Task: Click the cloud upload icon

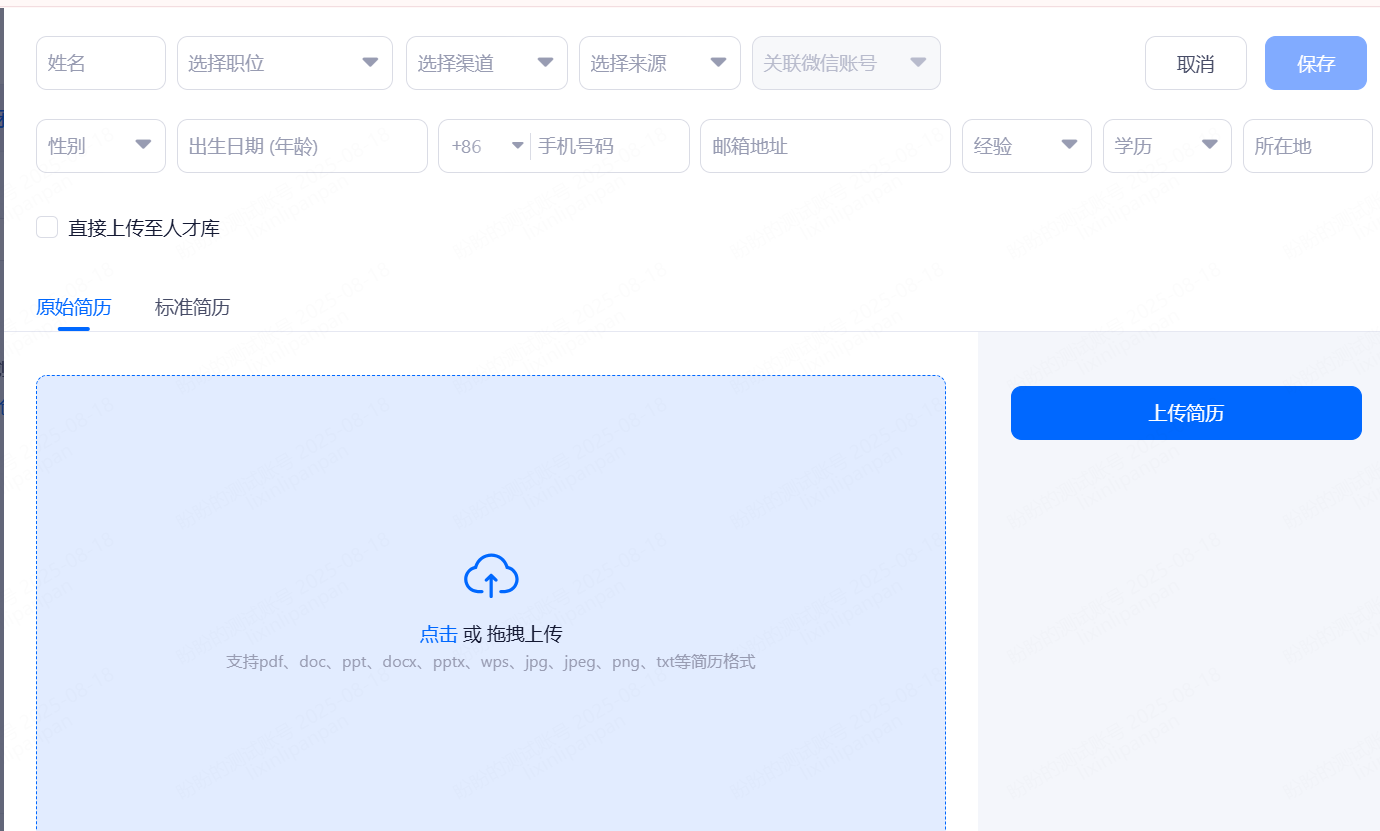Action: point(491,576)
